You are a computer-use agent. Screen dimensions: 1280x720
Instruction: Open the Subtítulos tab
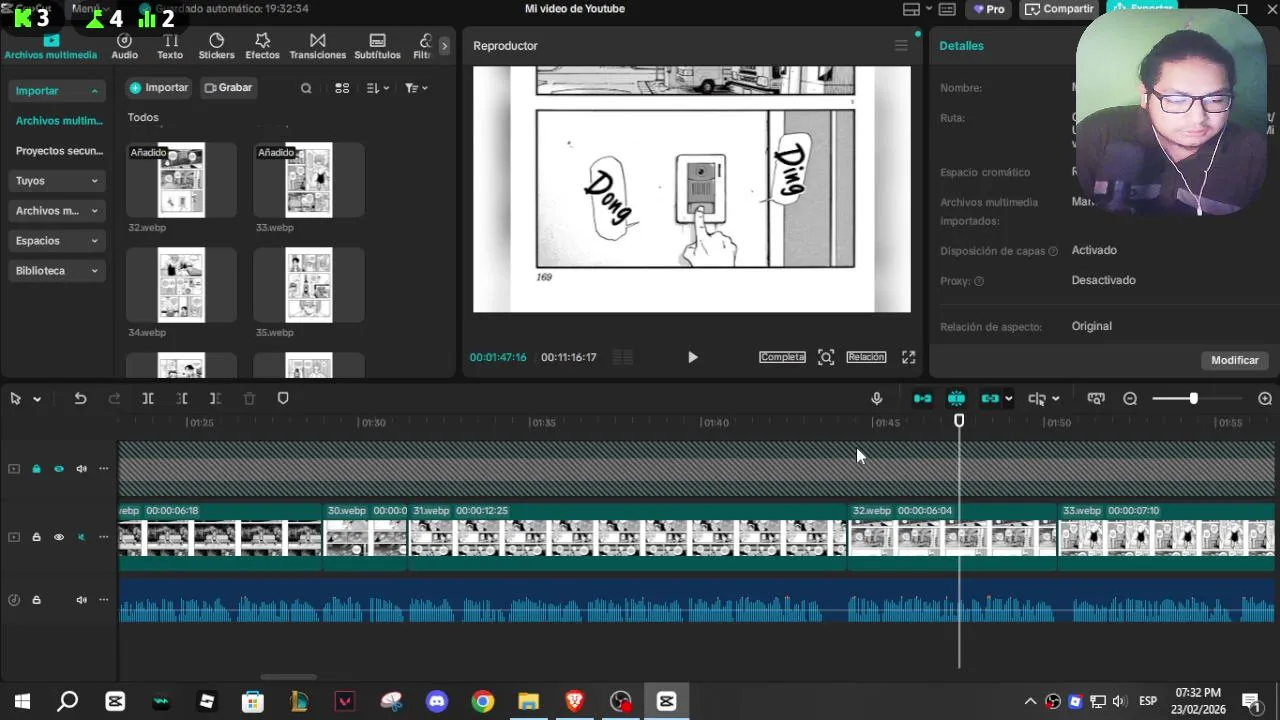377,46
